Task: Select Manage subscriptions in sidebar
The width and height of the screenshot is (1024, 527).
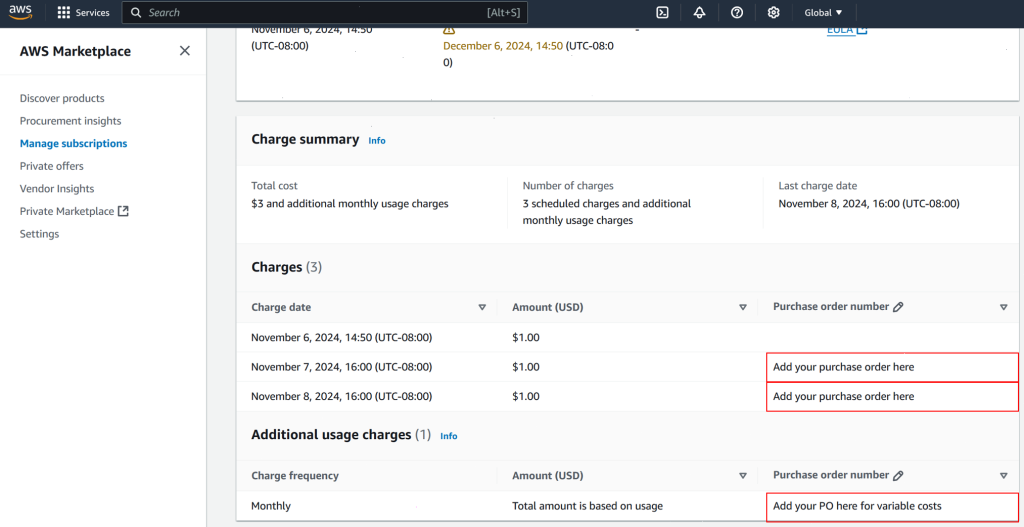Action: tap(73, 143)
